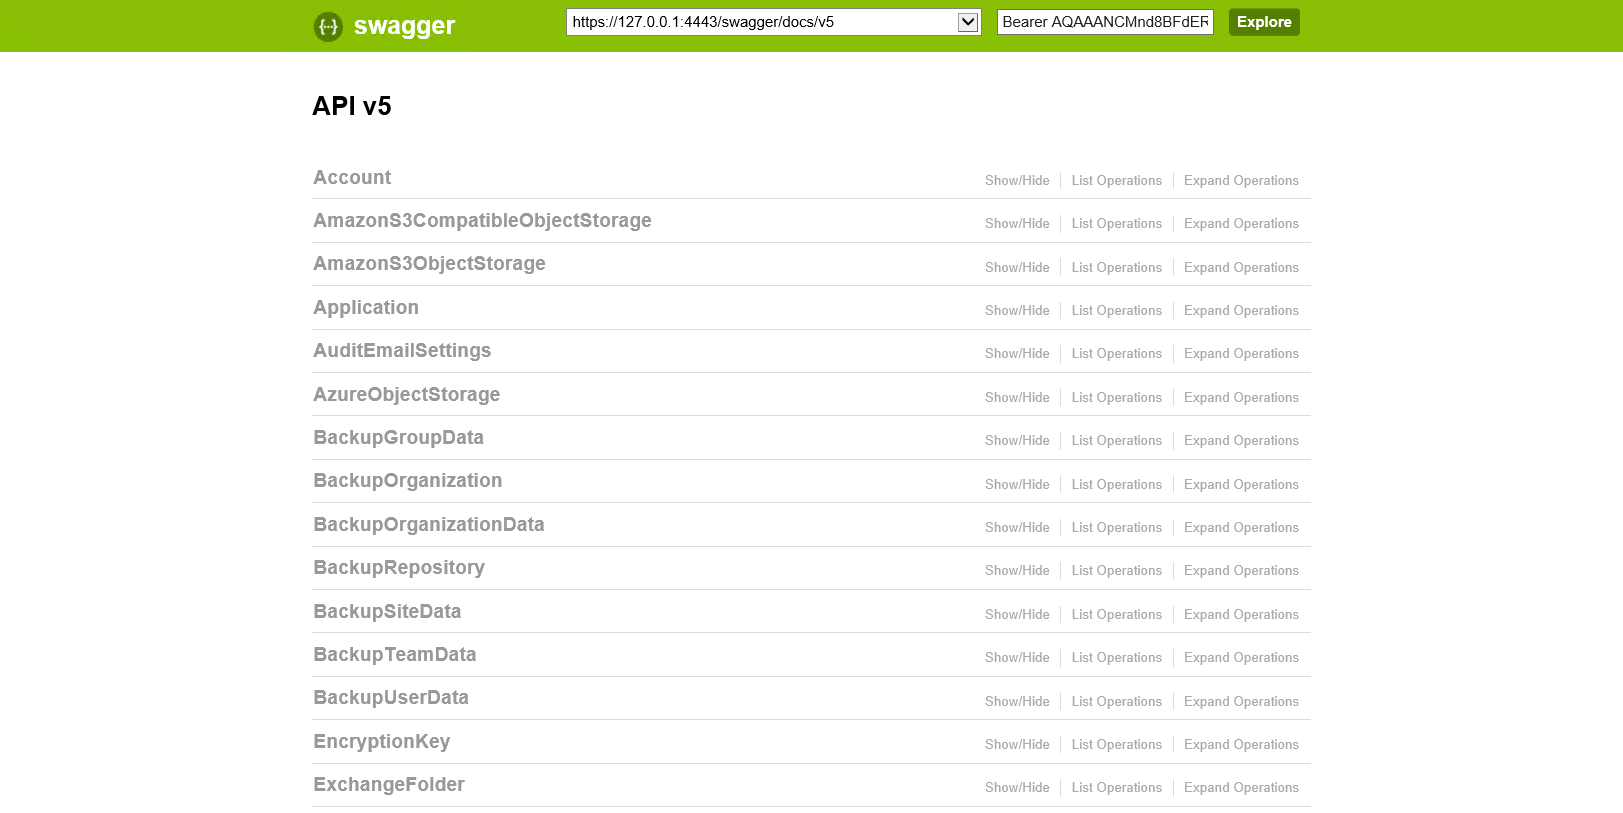List Operations for BackupTeamData
This screenshot has width=1623, height=813.
pyautogui.click(x=1116, y=658)
